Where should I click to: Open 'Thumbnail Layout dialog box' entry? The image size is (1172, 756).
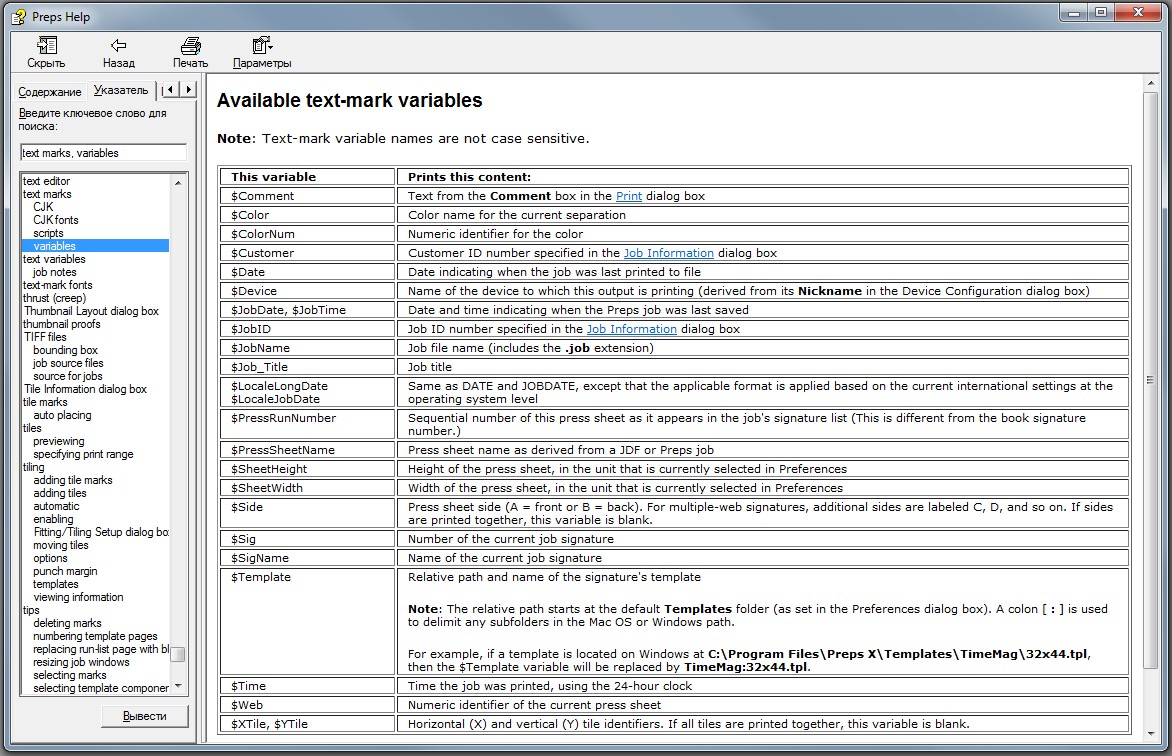91,311
